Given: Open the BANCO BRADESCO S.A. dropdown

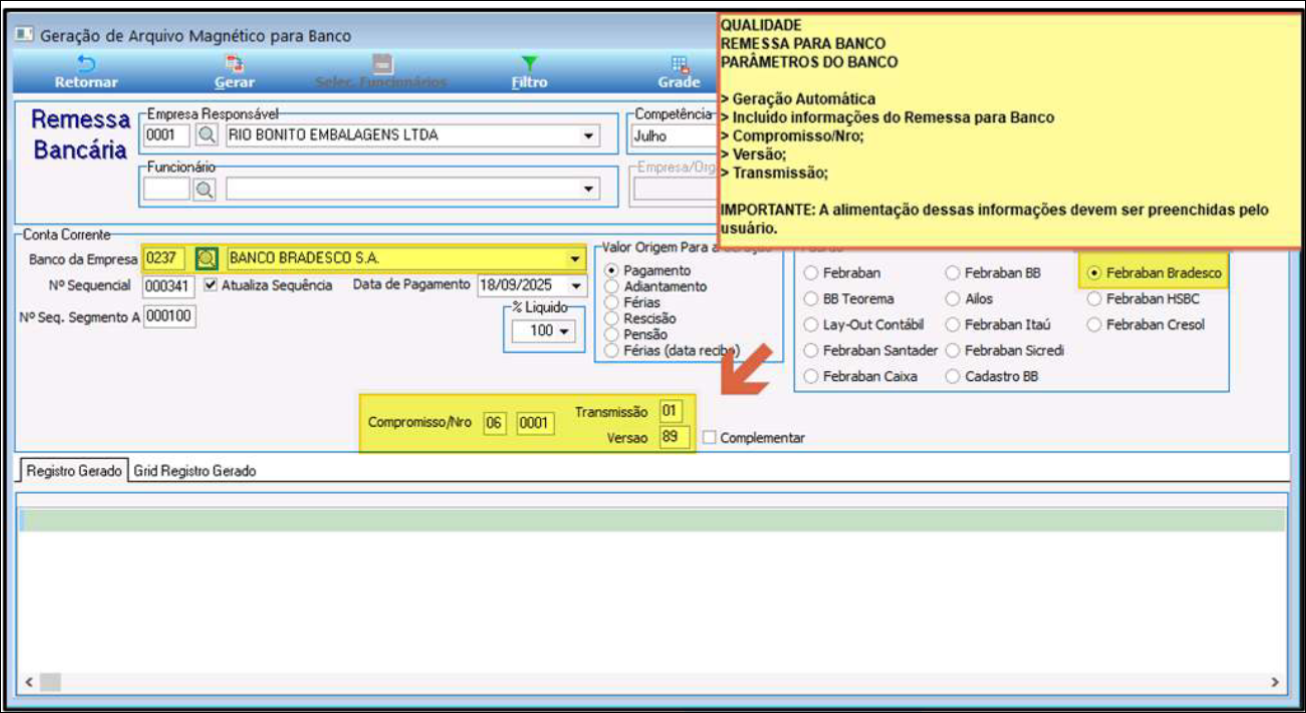Looking at the screenshot, I should click(x=575, y=259).
